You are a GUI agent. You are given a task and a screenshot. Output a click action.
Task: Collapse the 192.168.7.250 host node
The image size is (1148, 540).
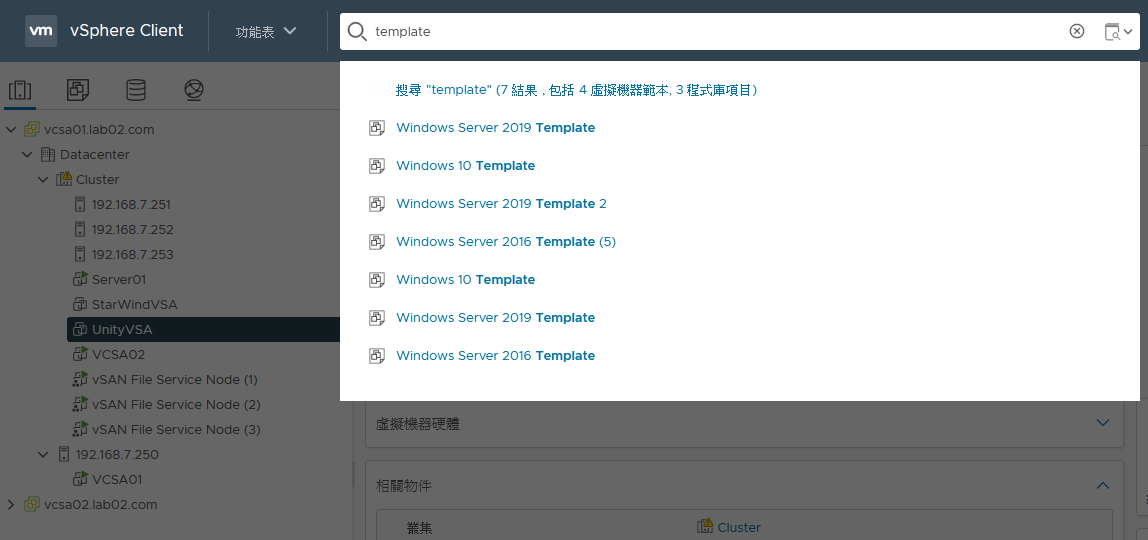(x=43, y=454)
